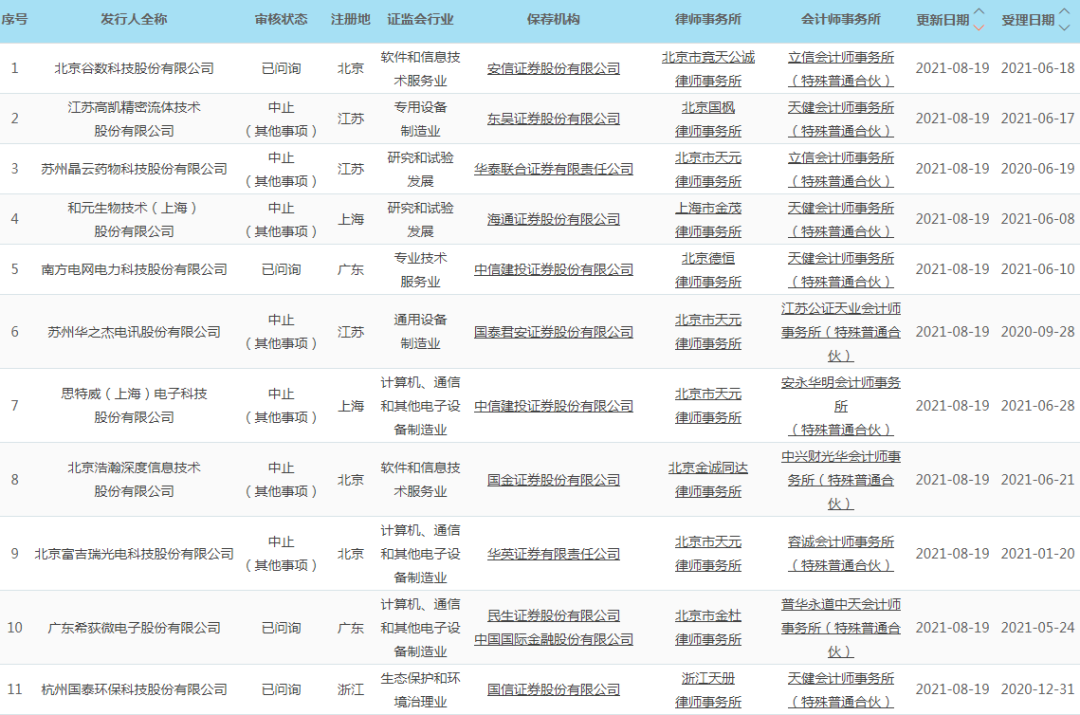This screenshot has height=715, width=1080.
Task: Click the 律师事务所 column header
Action: pos(708,19)
